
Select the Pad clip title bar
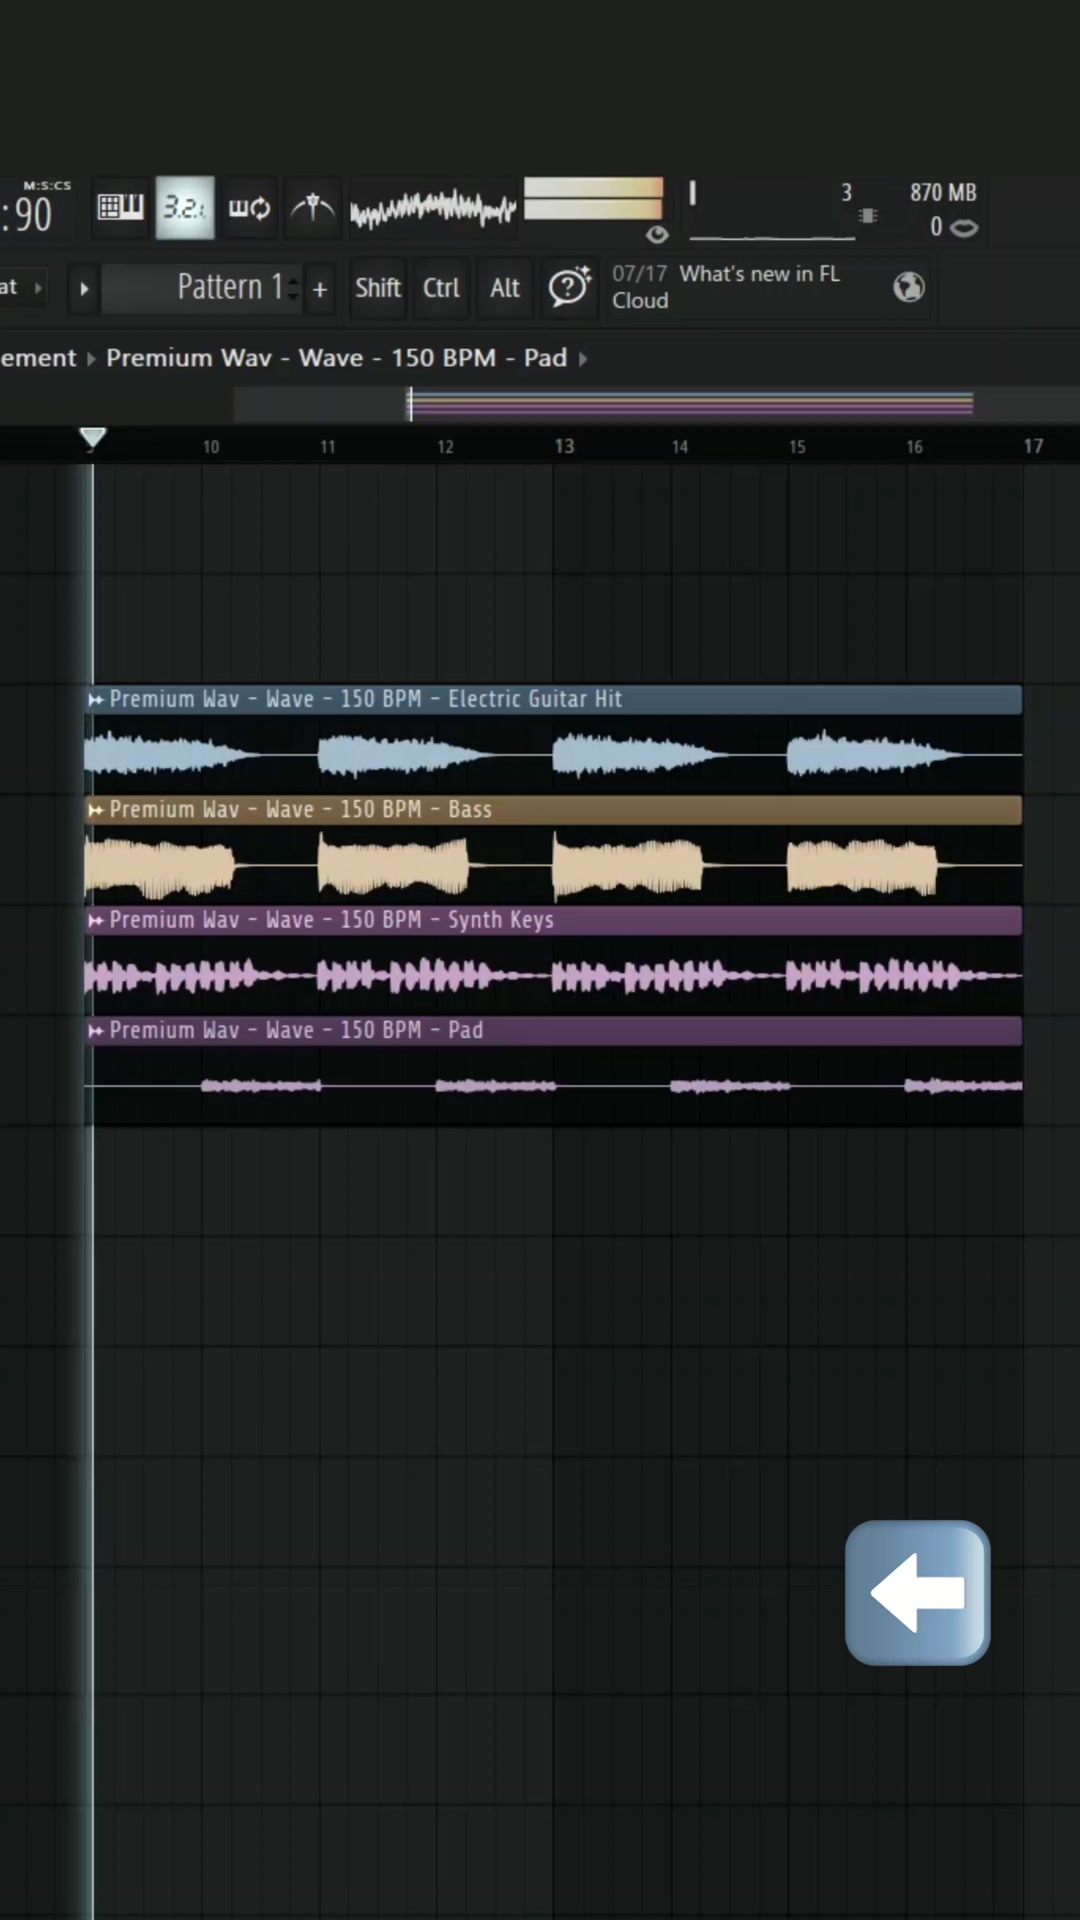click(553, 1031)
